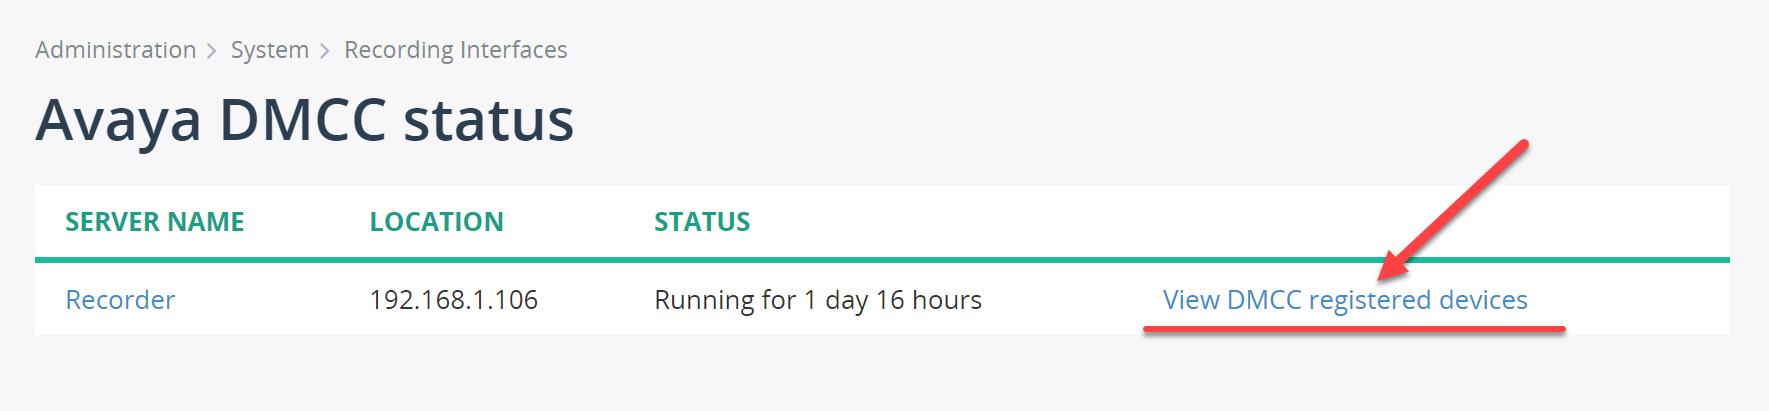1769x411 pixels.
Task: Click the red arrow annotation
Action: pyautogui.click(x=1456, y=208)
